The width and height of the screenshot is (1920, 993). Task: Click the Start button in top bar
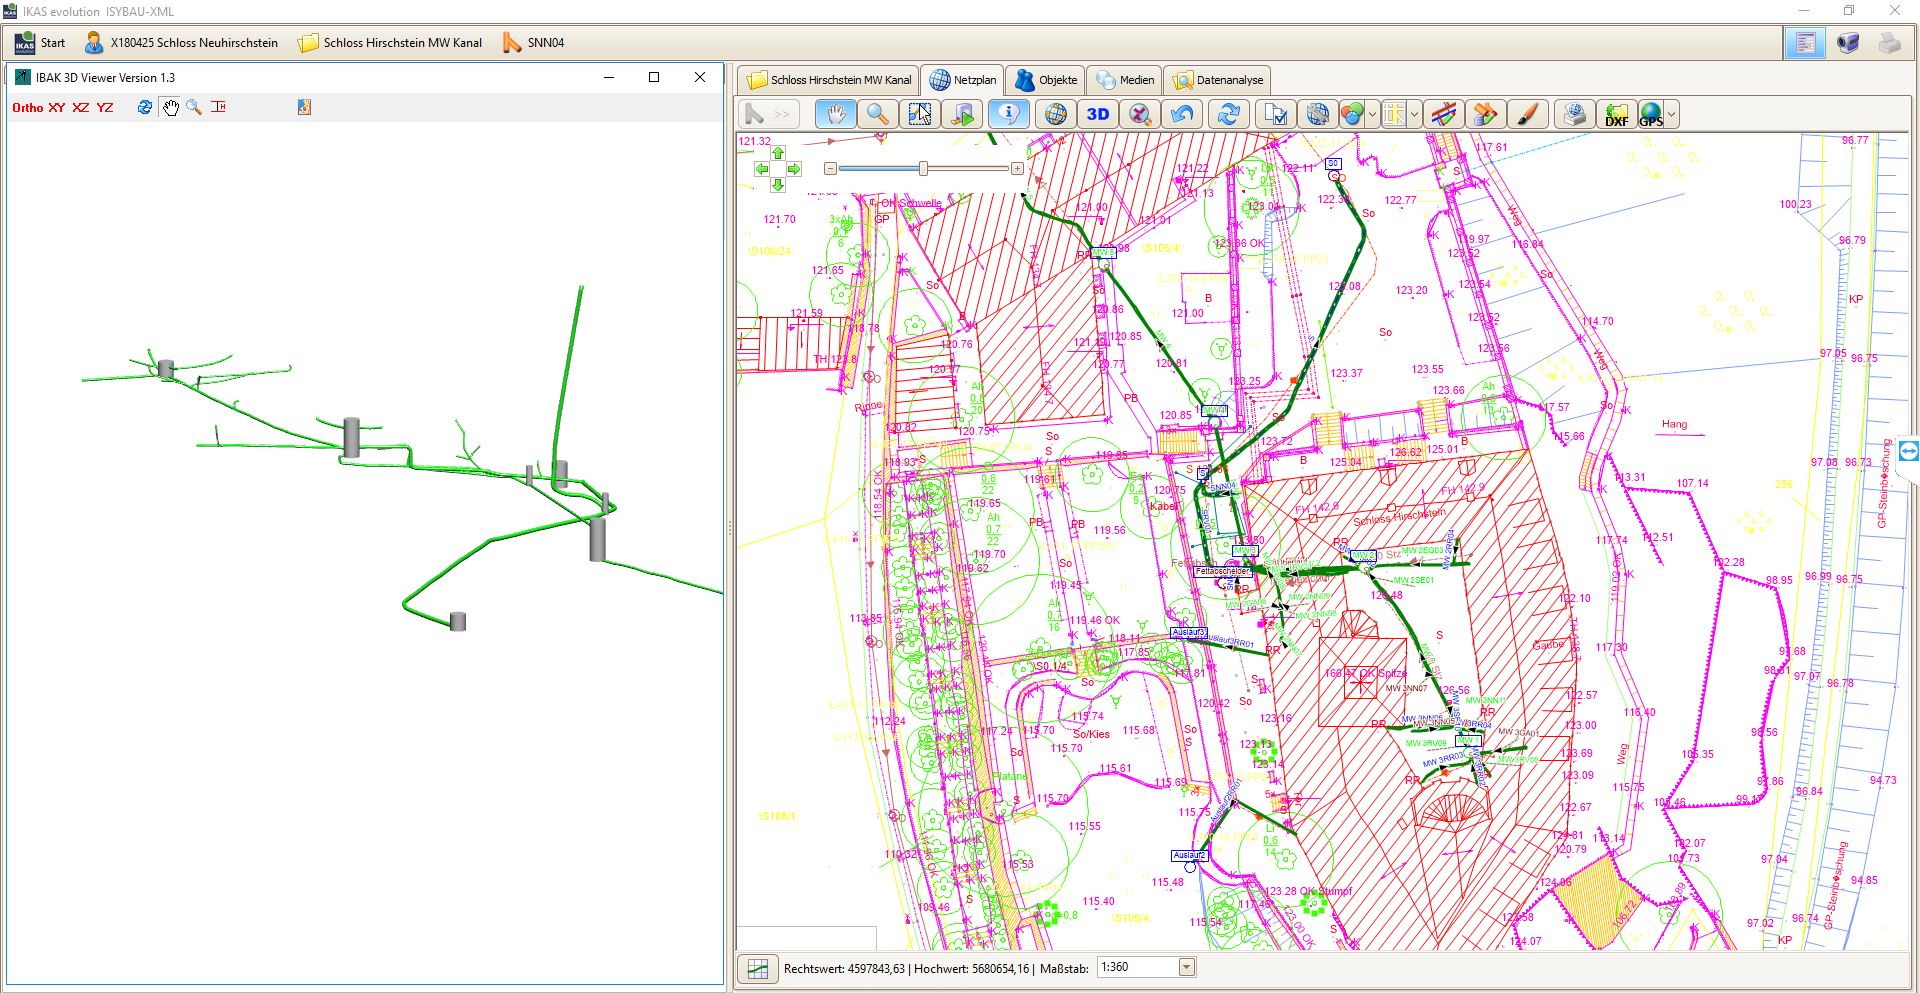click(40, 43)
